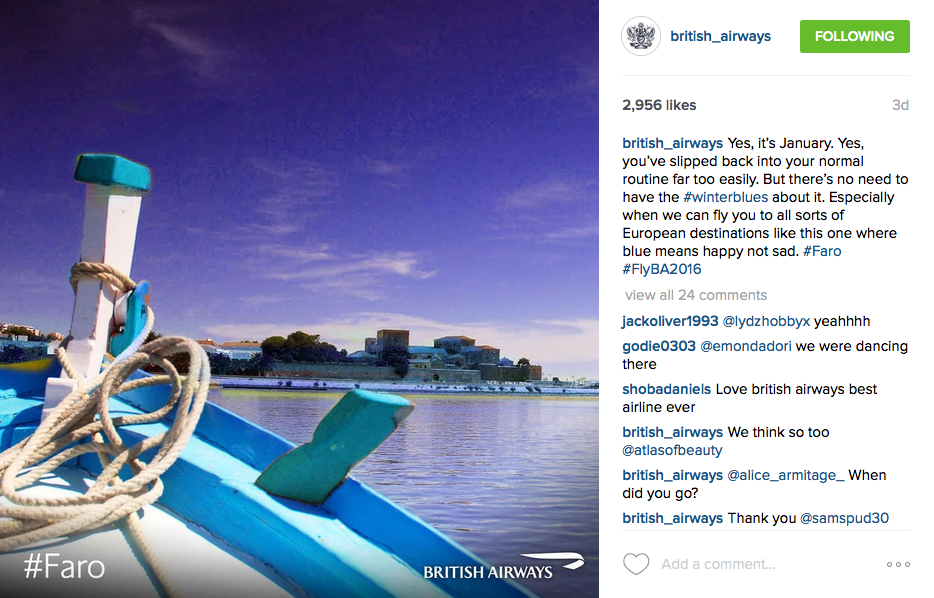Visit godie0303's profile
Viewport: 934px width, 598px height.
tap(659, 347)
